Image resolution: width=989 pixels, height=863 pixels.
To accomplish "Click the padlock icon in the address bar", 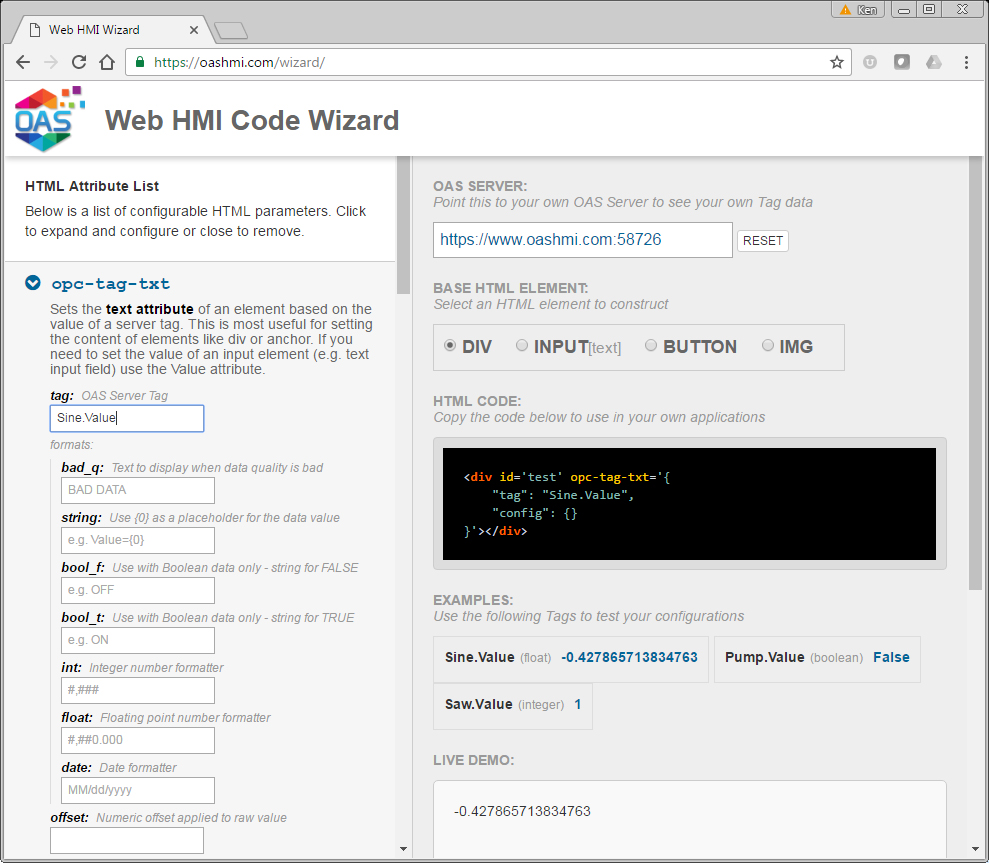I will [x=140, y=62].
